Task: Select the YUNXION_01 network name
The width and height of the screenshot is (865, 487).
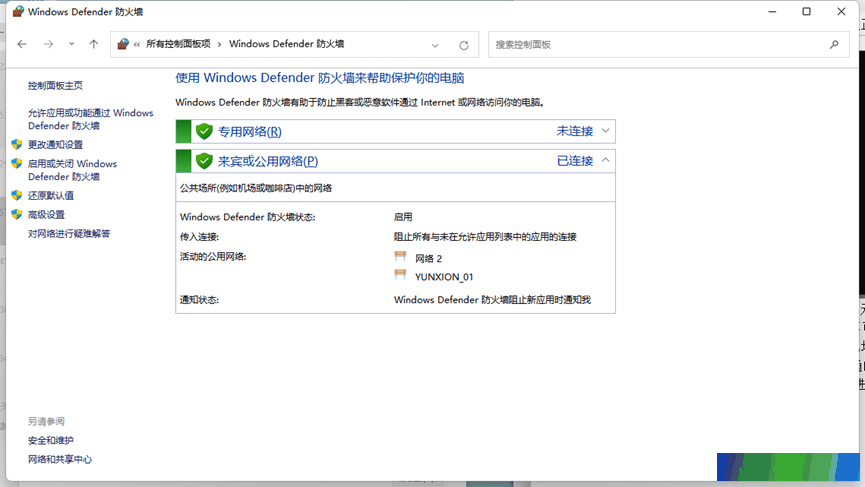Action: coord(444,277)
